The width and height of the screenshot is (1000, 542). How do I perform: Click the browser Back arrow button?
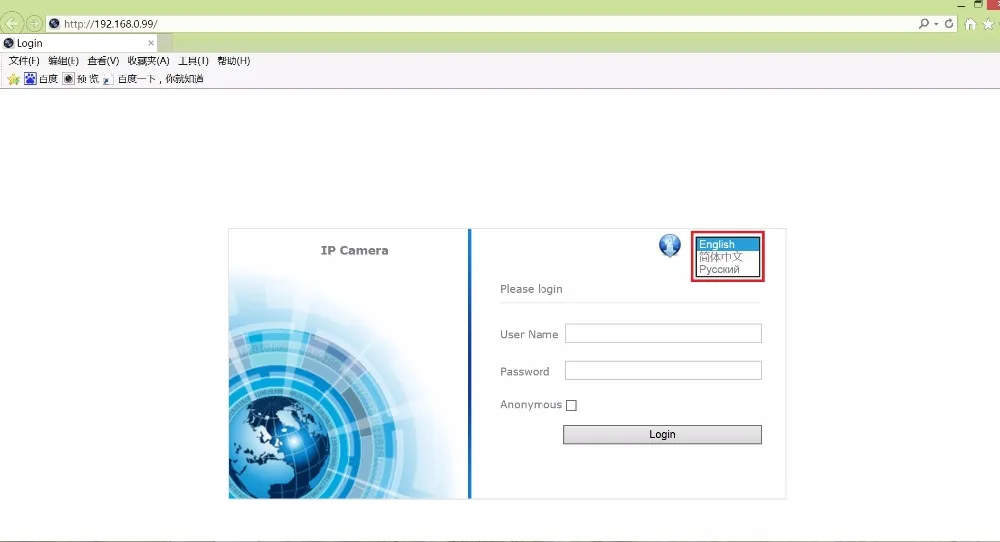pyautogui.click(x=11, y=24)
